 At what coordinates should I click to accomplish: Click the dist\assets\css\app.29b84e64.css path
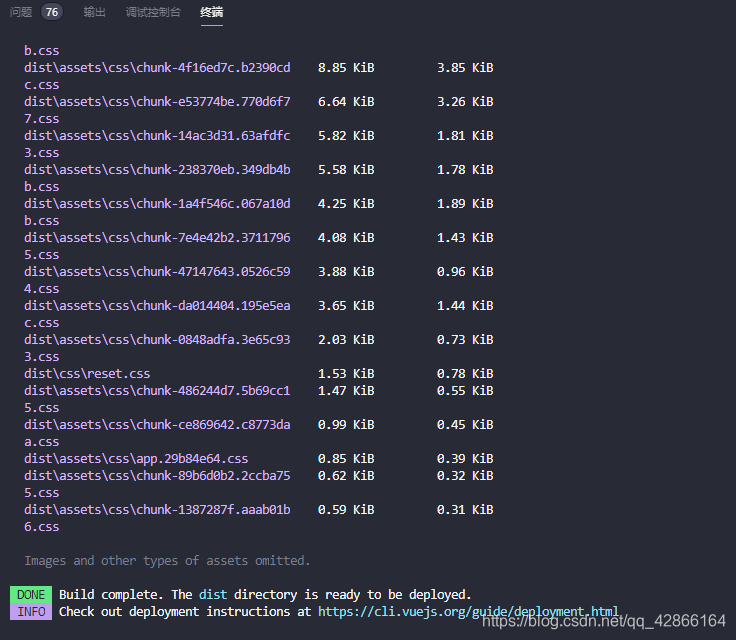[136, 459]
